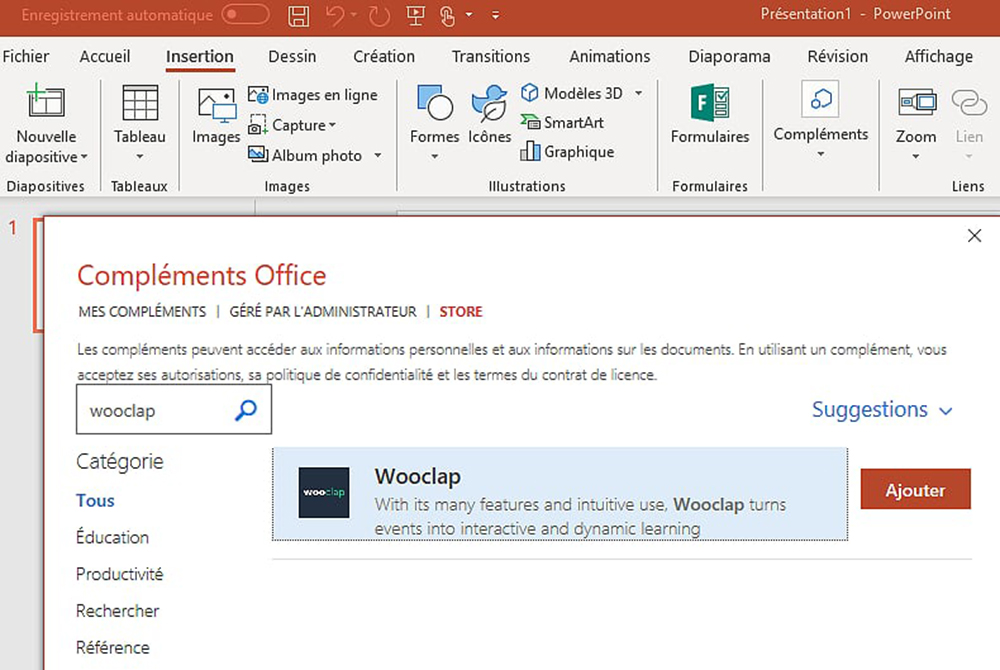Open the Animations tab

click(610, 57)
